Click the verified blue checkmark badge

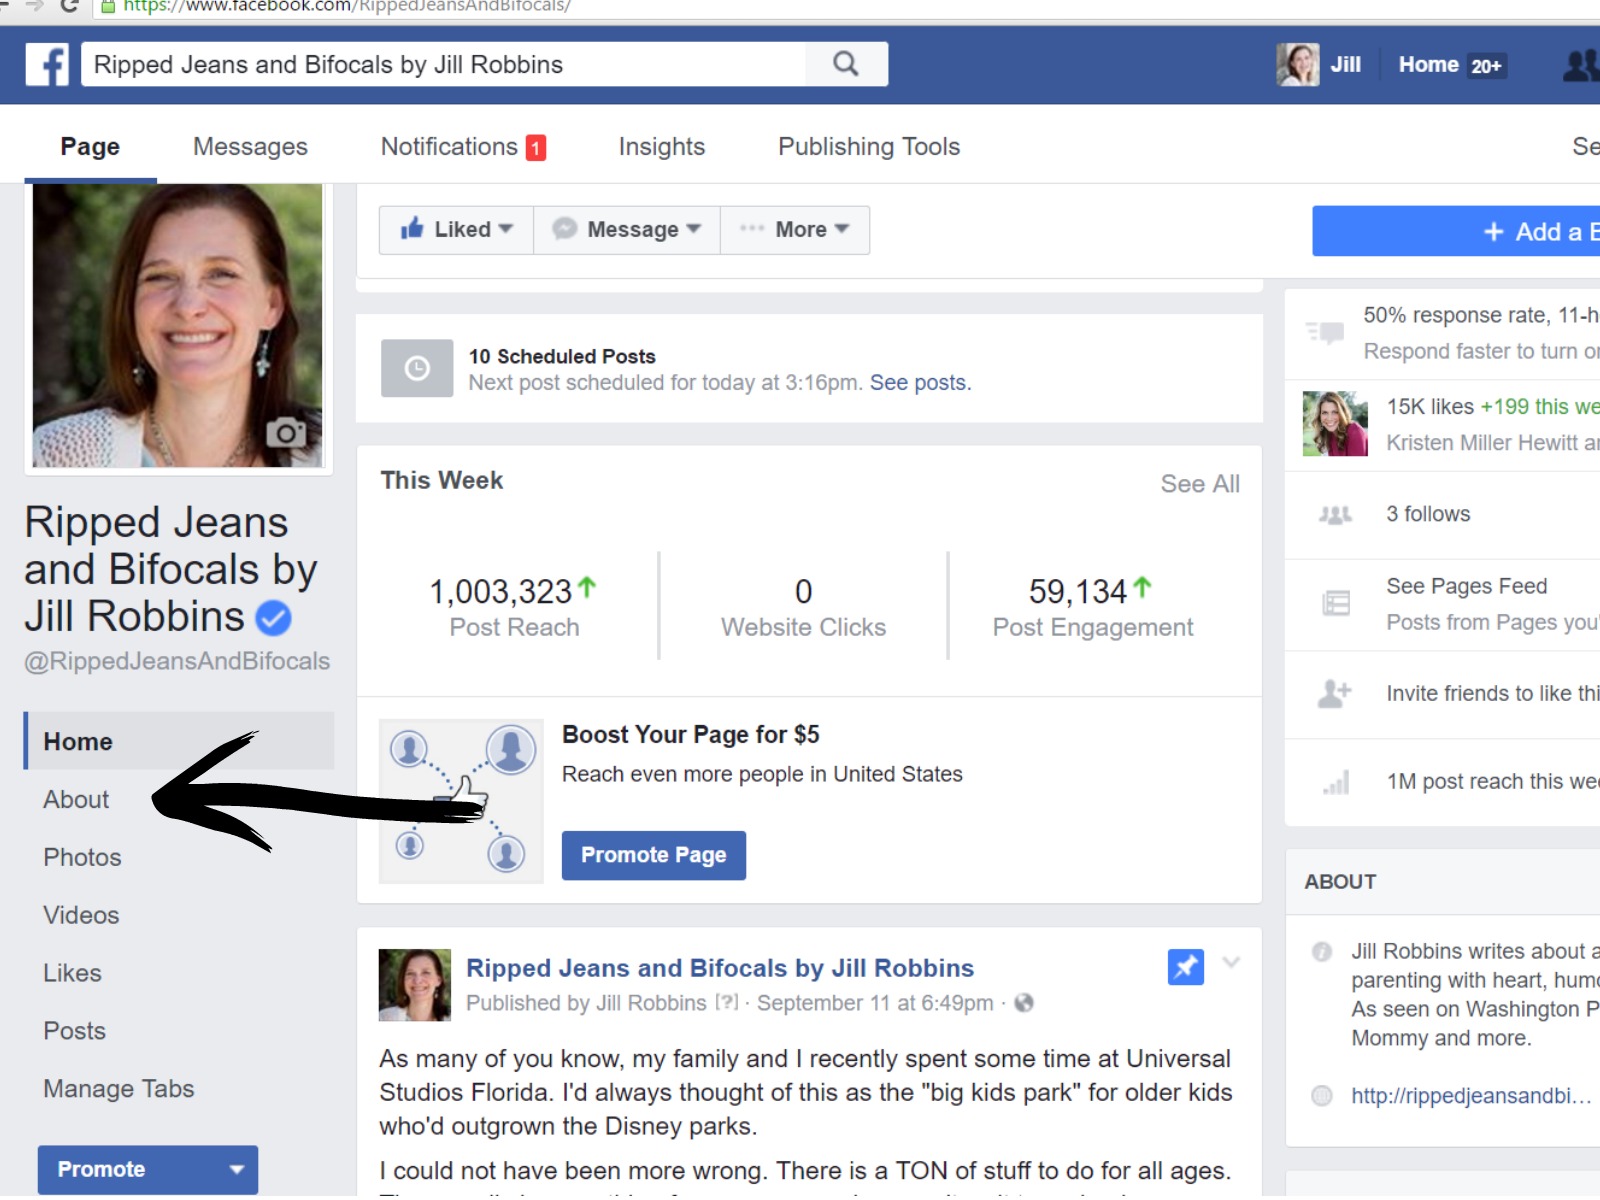click(273, 618)
